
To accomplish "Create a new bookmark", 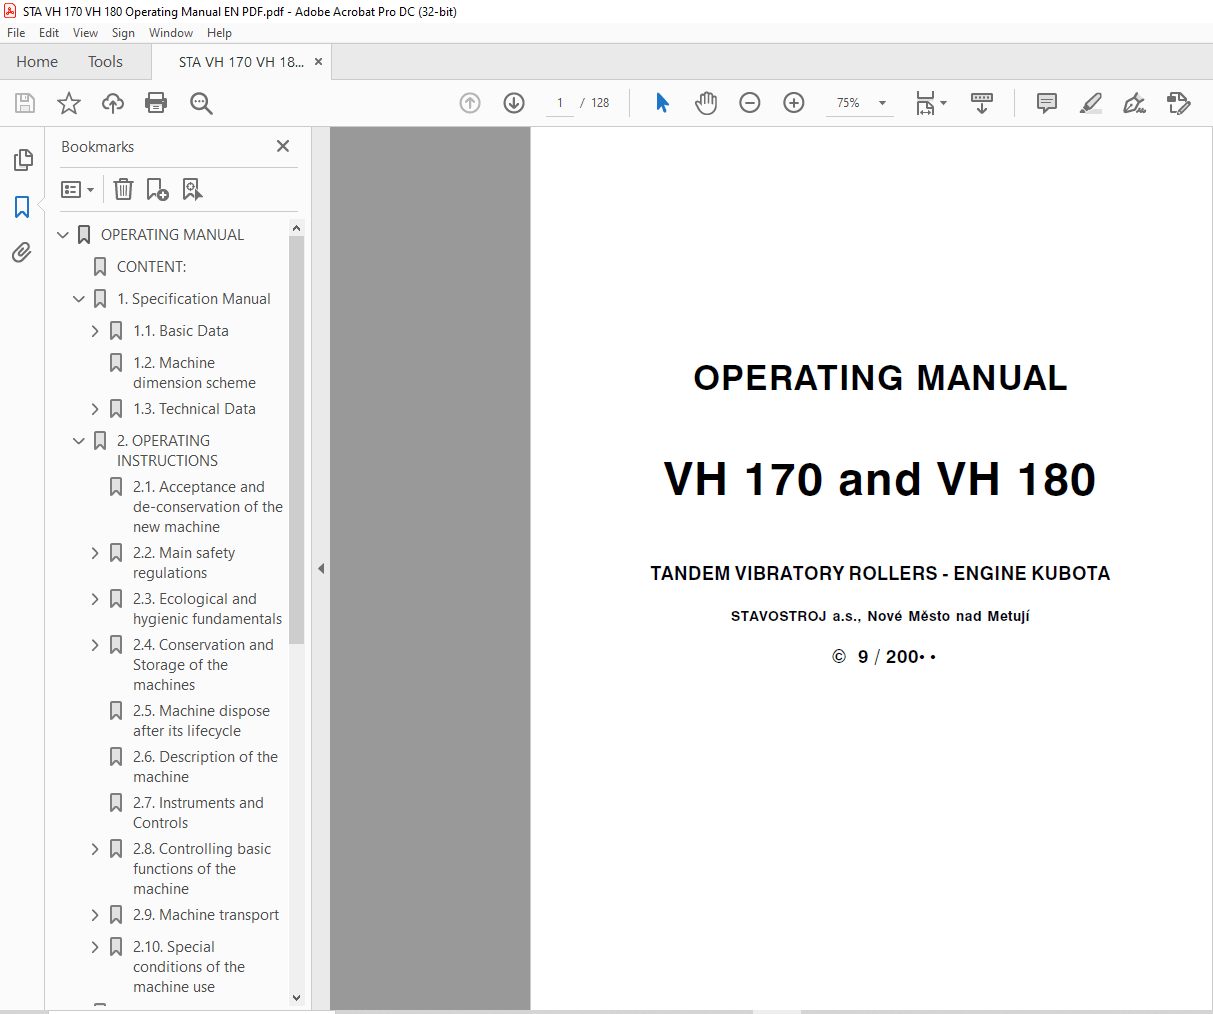I will pyautogui.click(x=156, y=189).
